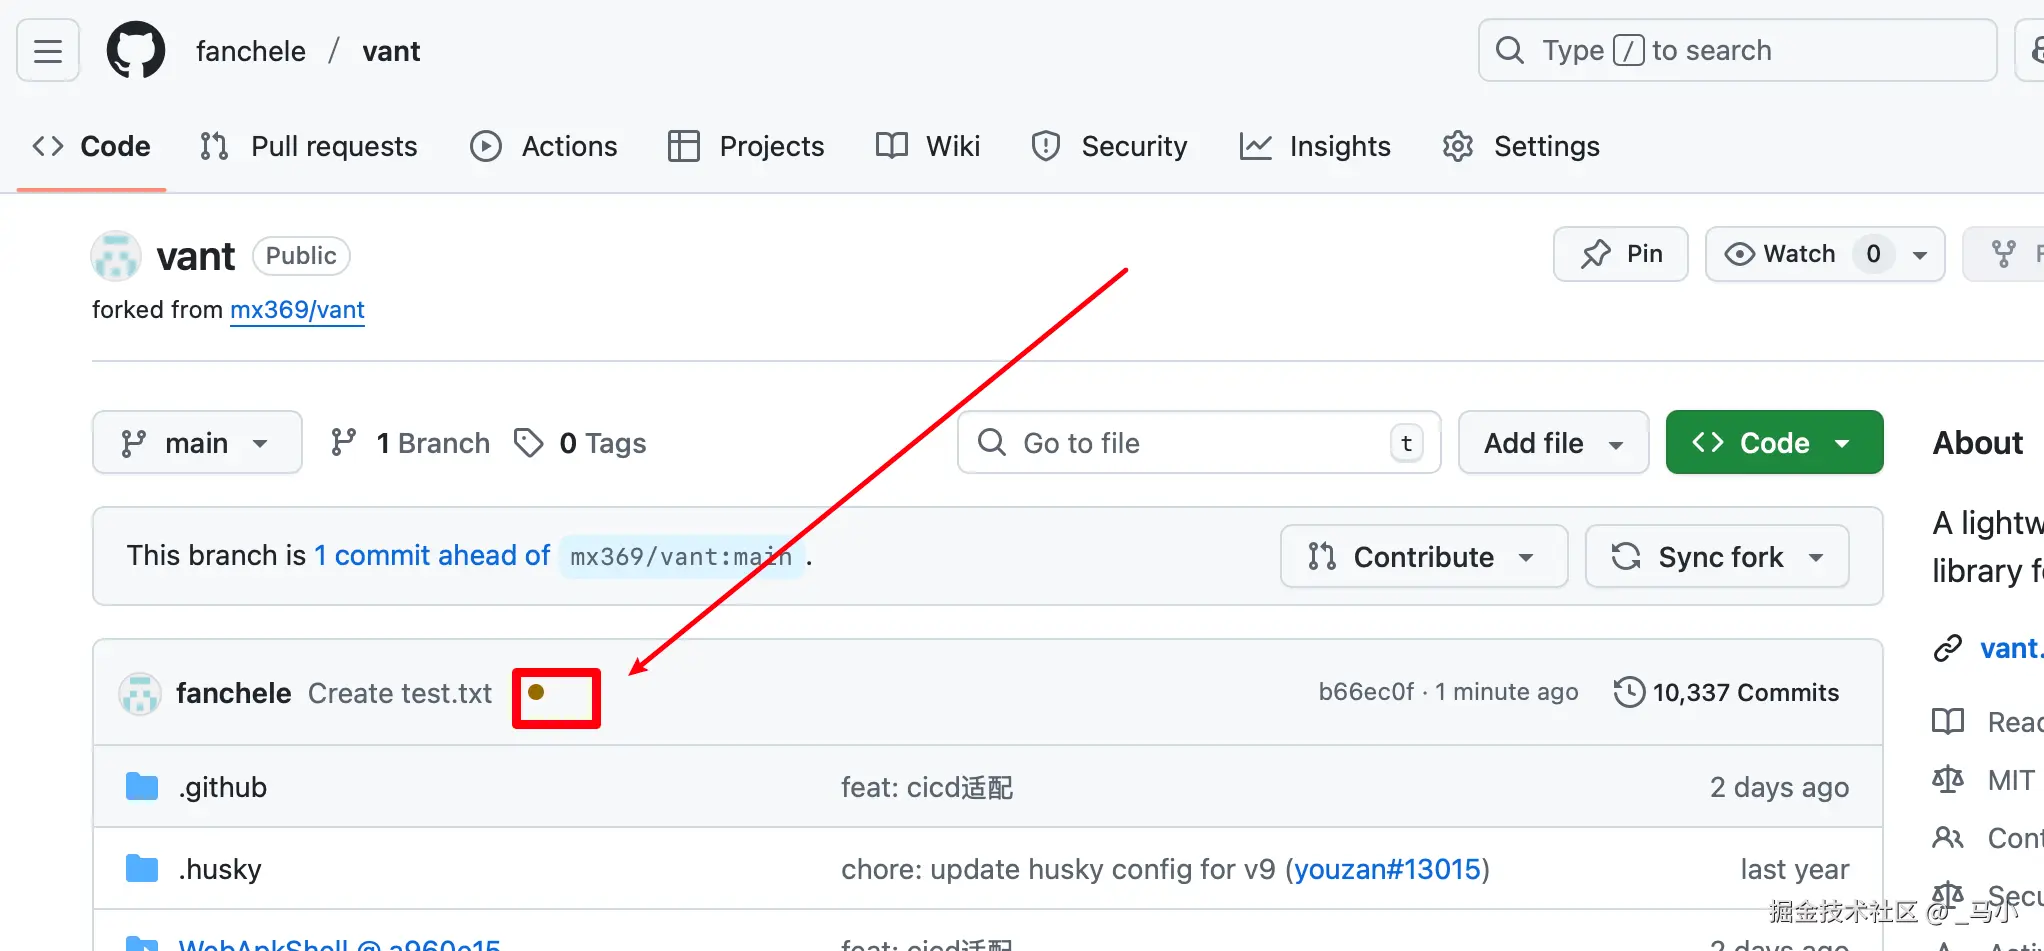
Task: Click the search magnifier icon in header
Action: pyautogui.click(x=1510, y=50)
